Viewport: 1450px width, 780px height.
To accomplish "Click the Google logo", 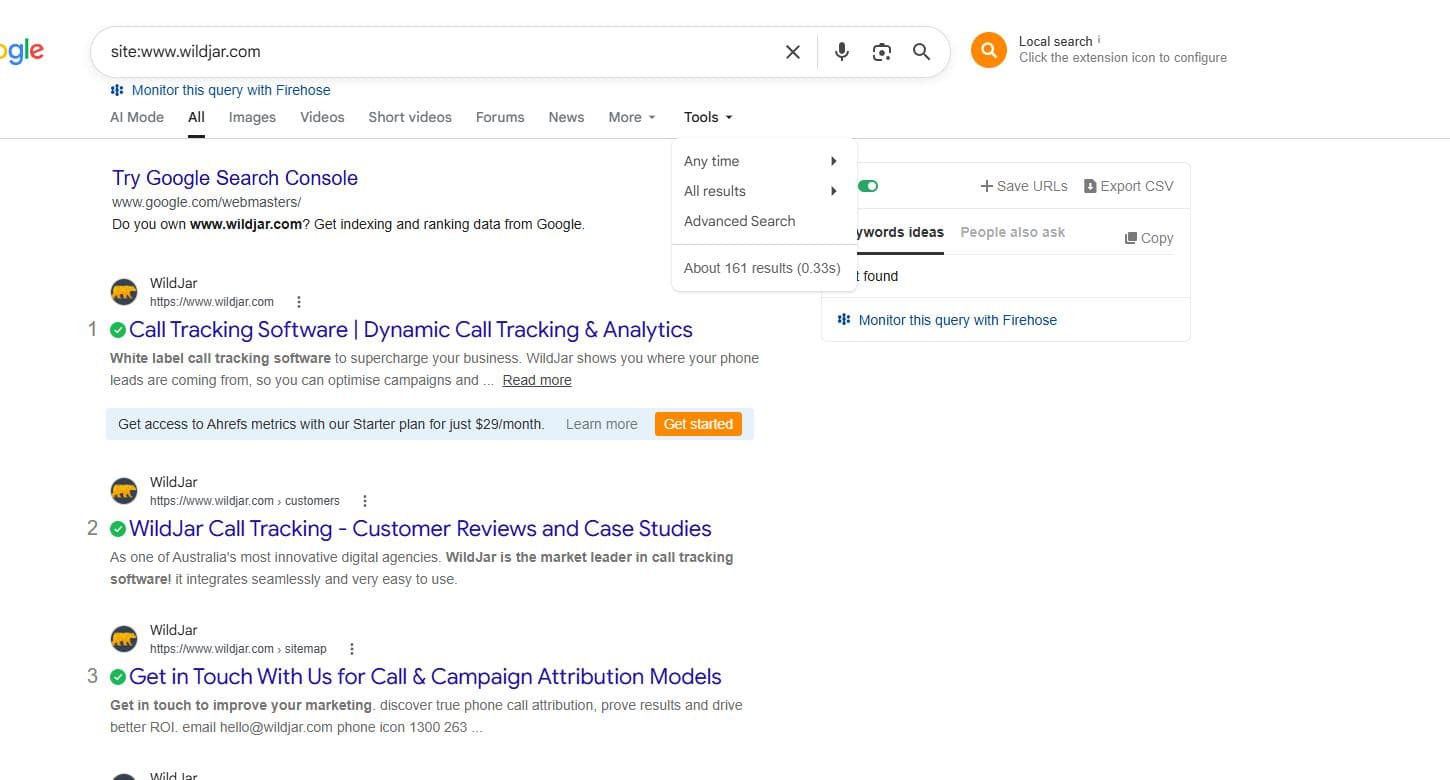I will 22,52.
